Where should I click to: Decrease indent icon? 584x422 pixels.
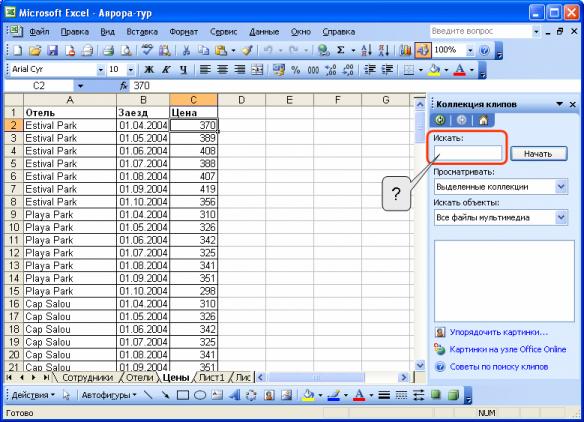[x=369, y=70]
